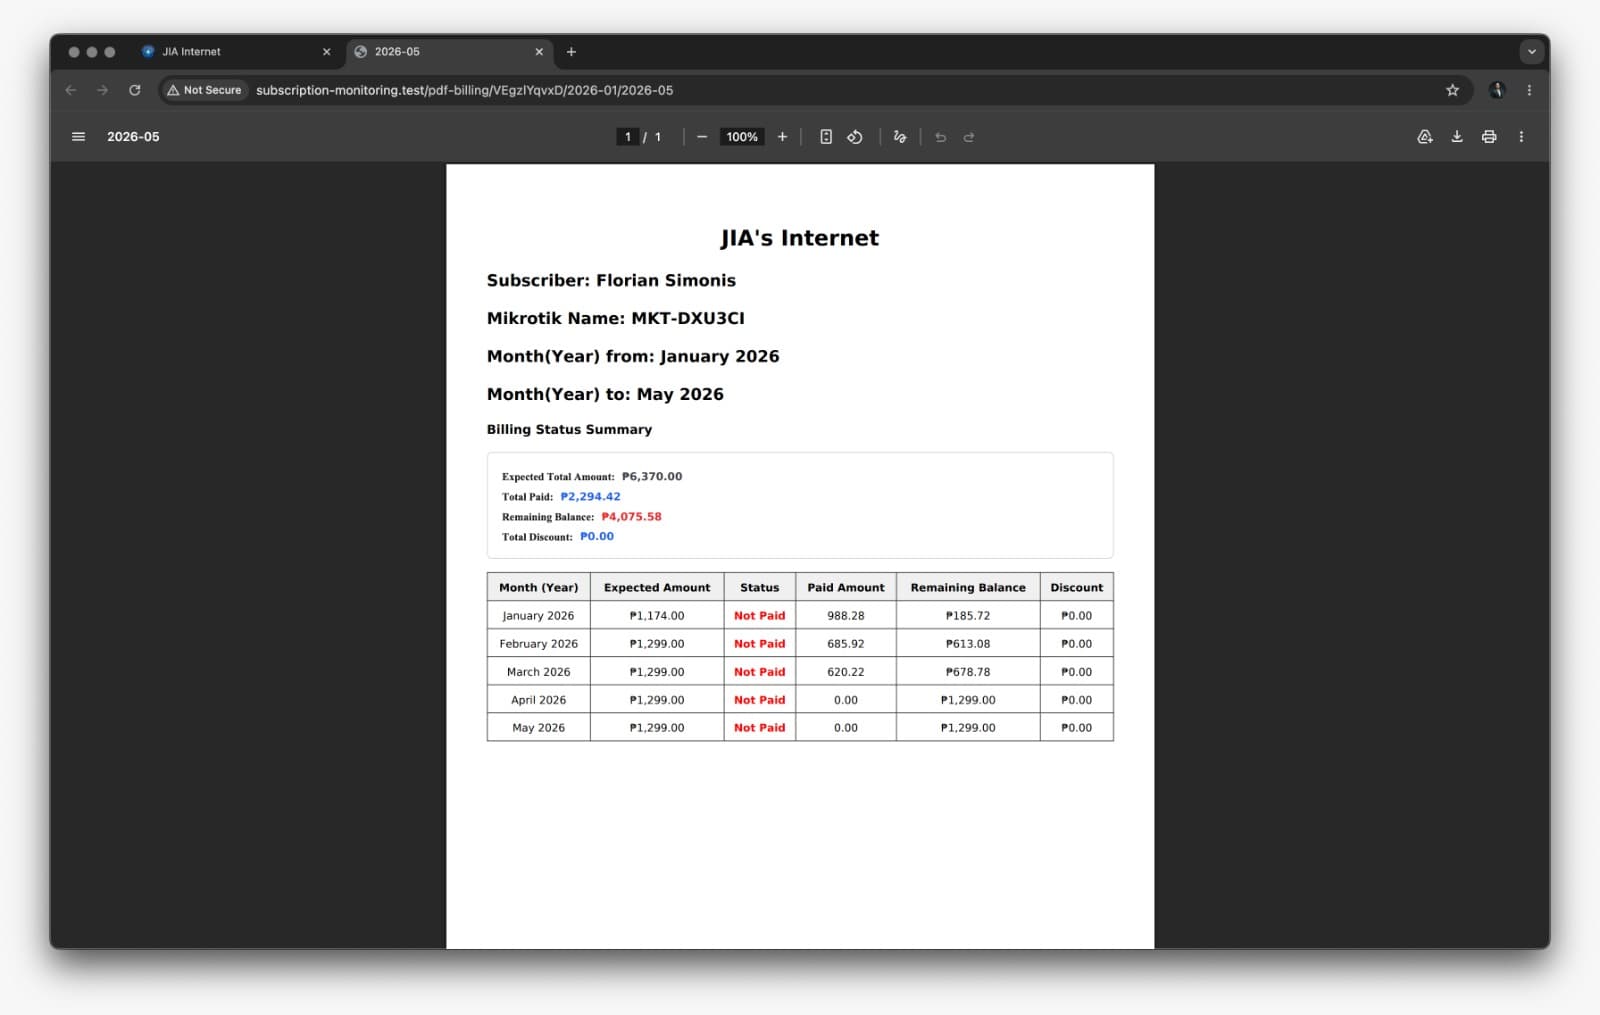Reload the current page
Viewport: 1600px width, 1015px height.
(x=135, y=90)
